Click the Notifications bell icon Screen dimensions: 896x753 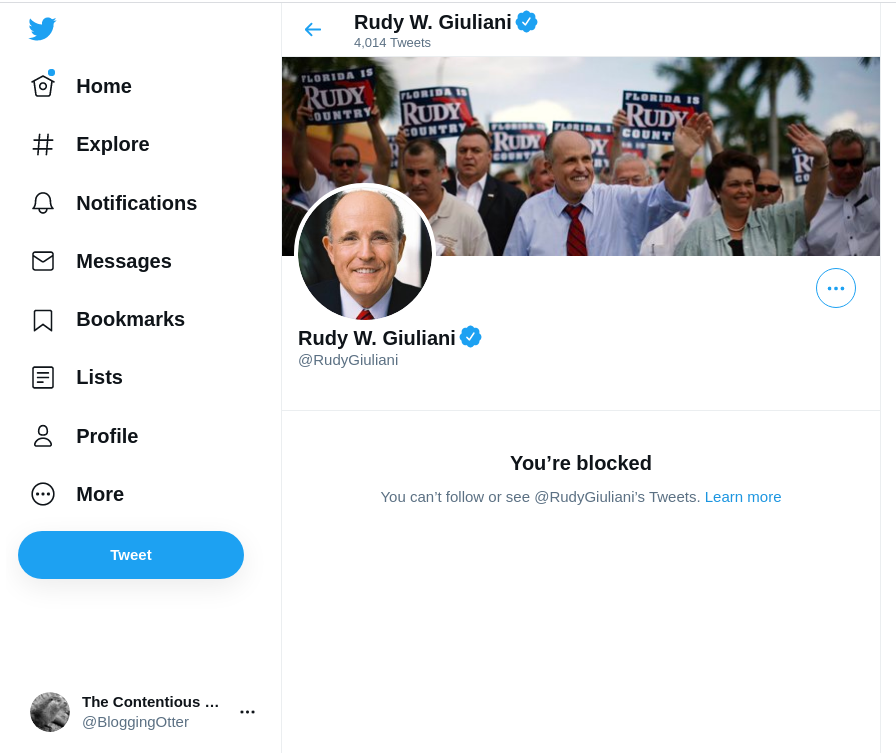42,203
